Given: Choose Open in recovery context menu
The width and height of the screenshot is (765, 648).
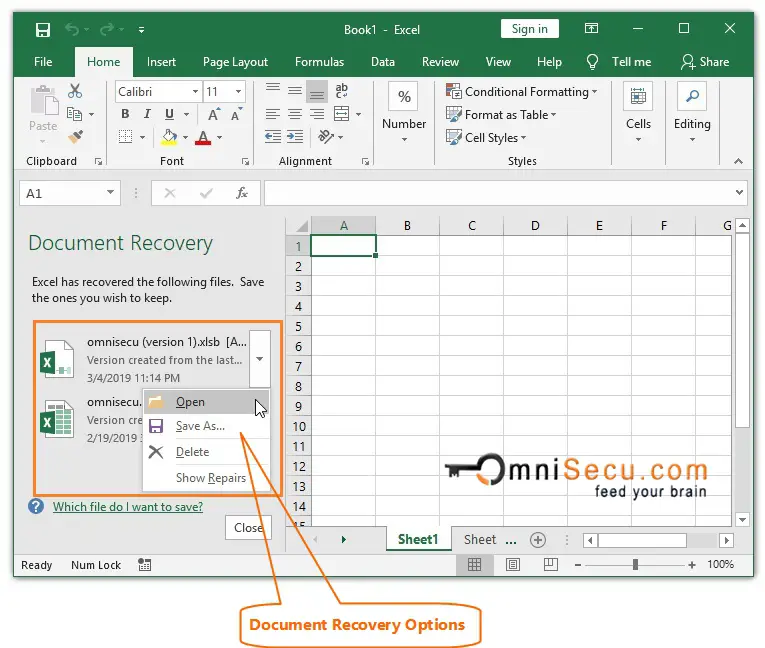Looking at the screenshot, I should coord(190,402).
